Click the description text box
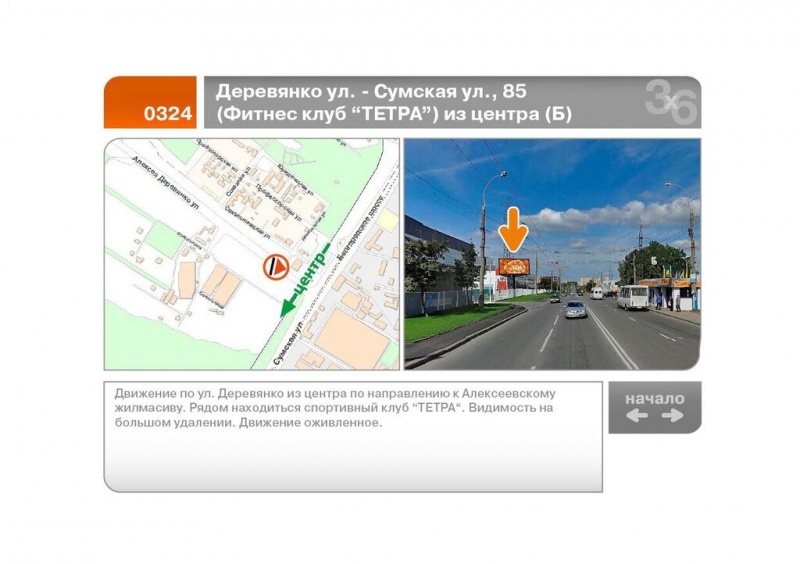800x564 pixels. (x=353, y=436)
